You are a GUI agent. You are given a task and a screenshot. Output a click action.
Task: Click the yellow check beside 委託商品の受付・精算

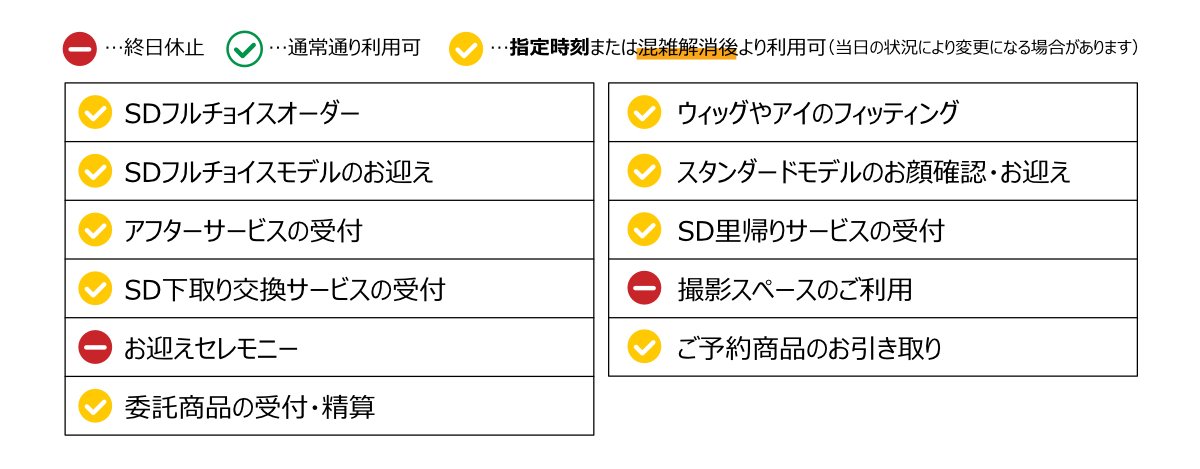[95, 407]
